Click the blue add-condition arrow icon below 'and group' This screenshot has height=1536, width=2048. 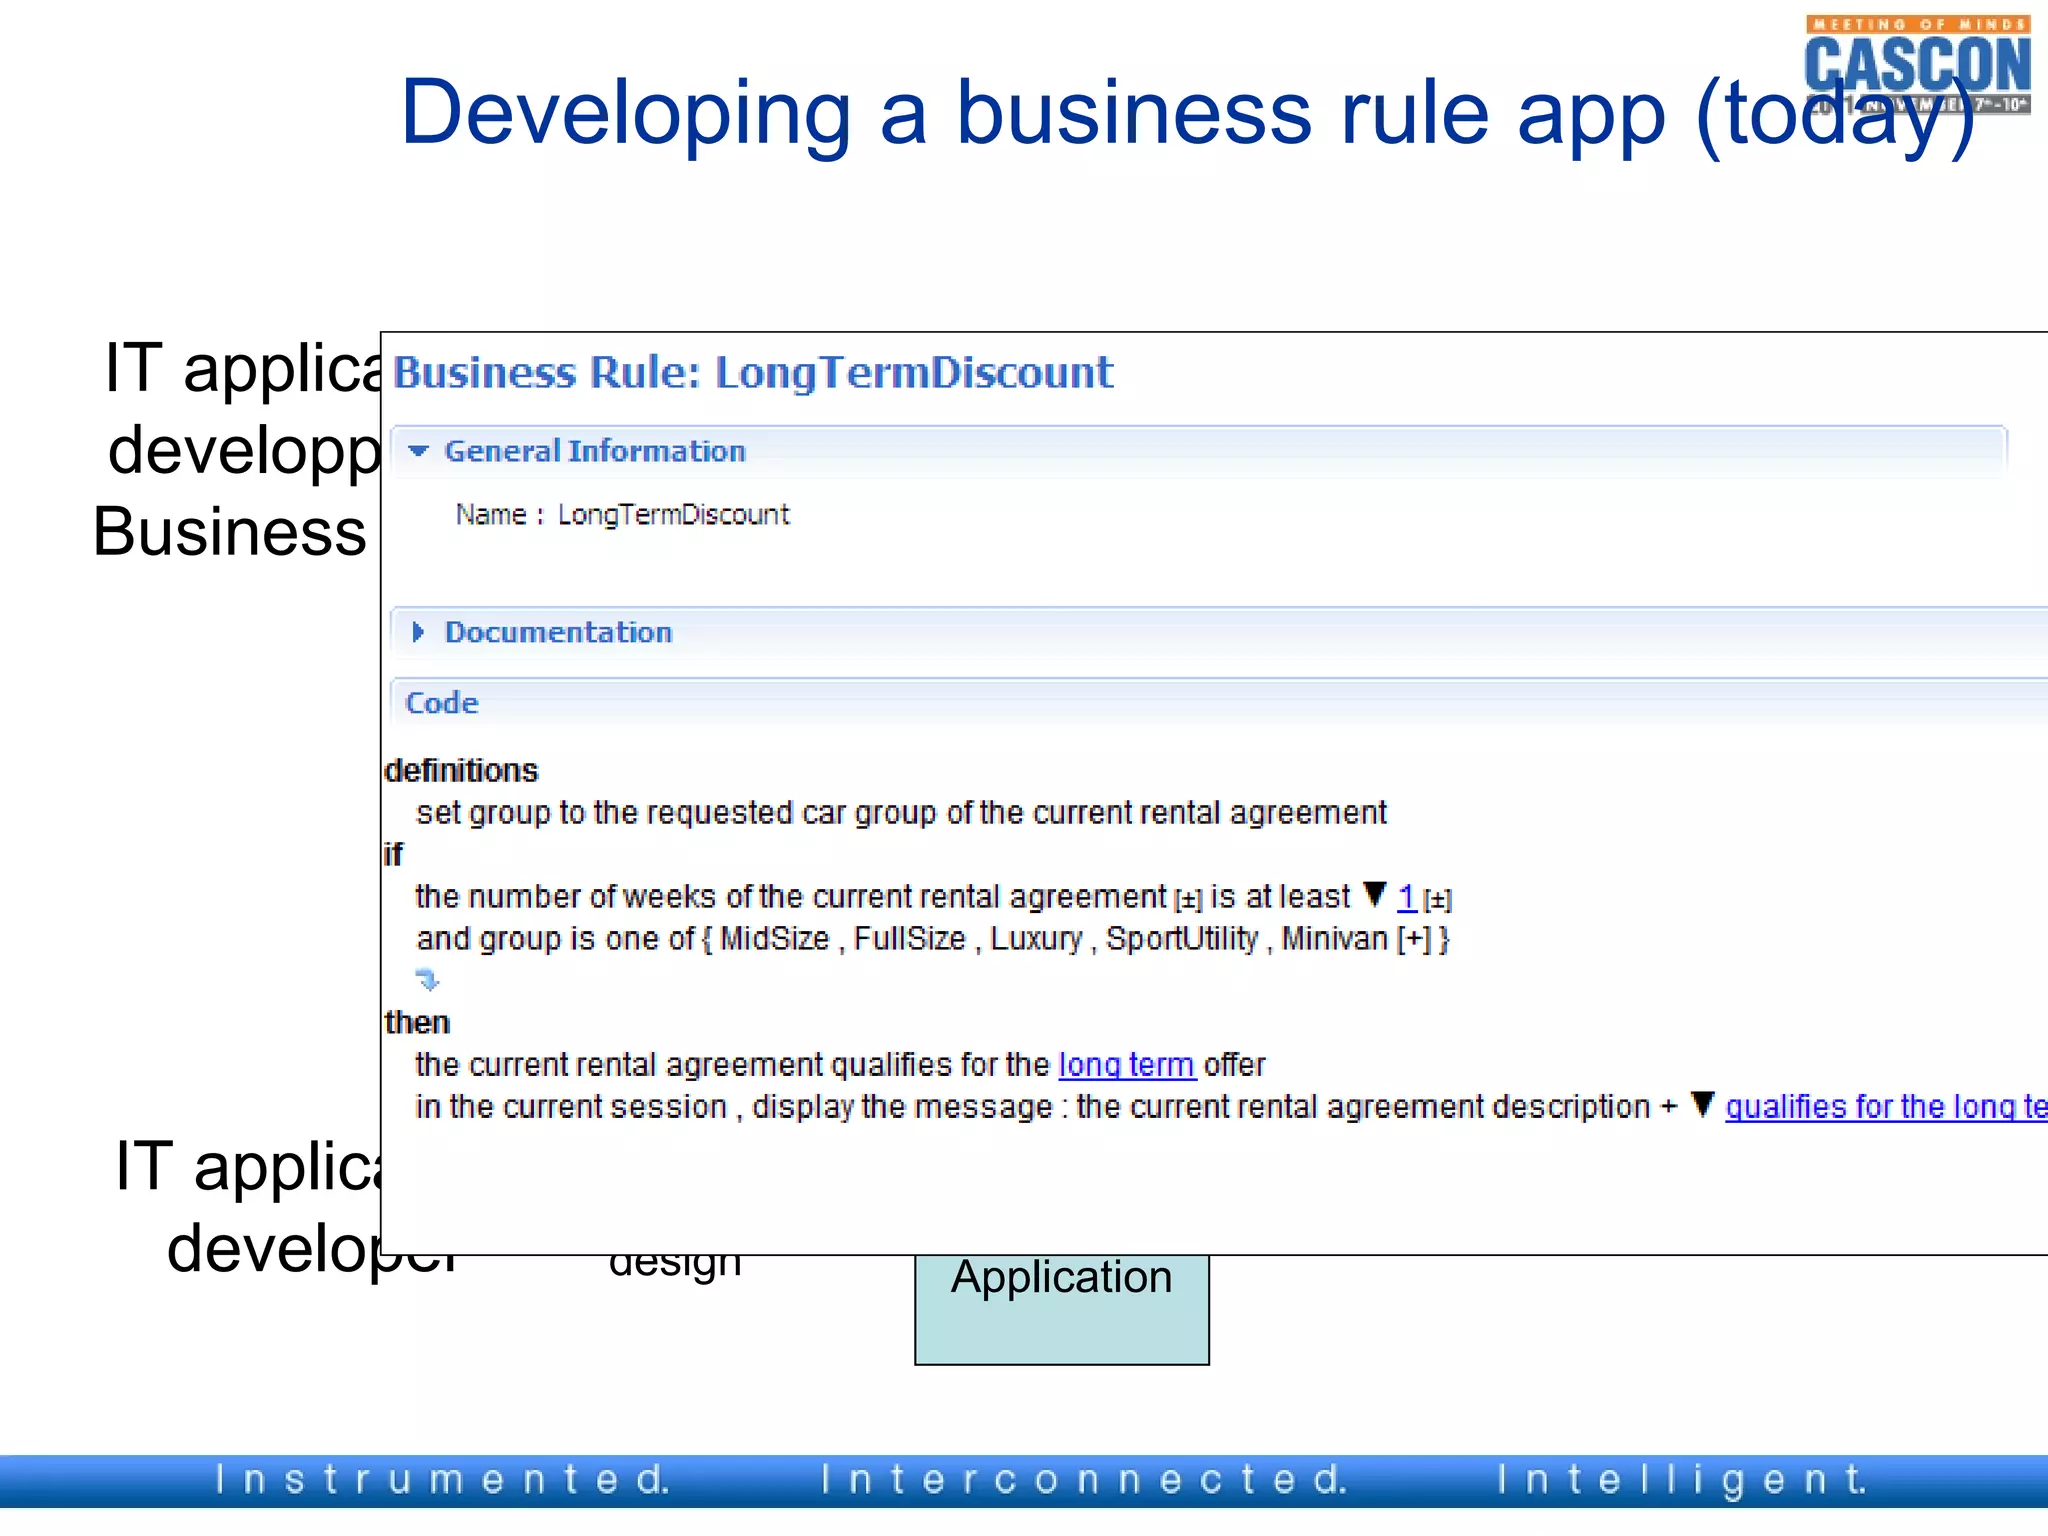coord(427,979)
